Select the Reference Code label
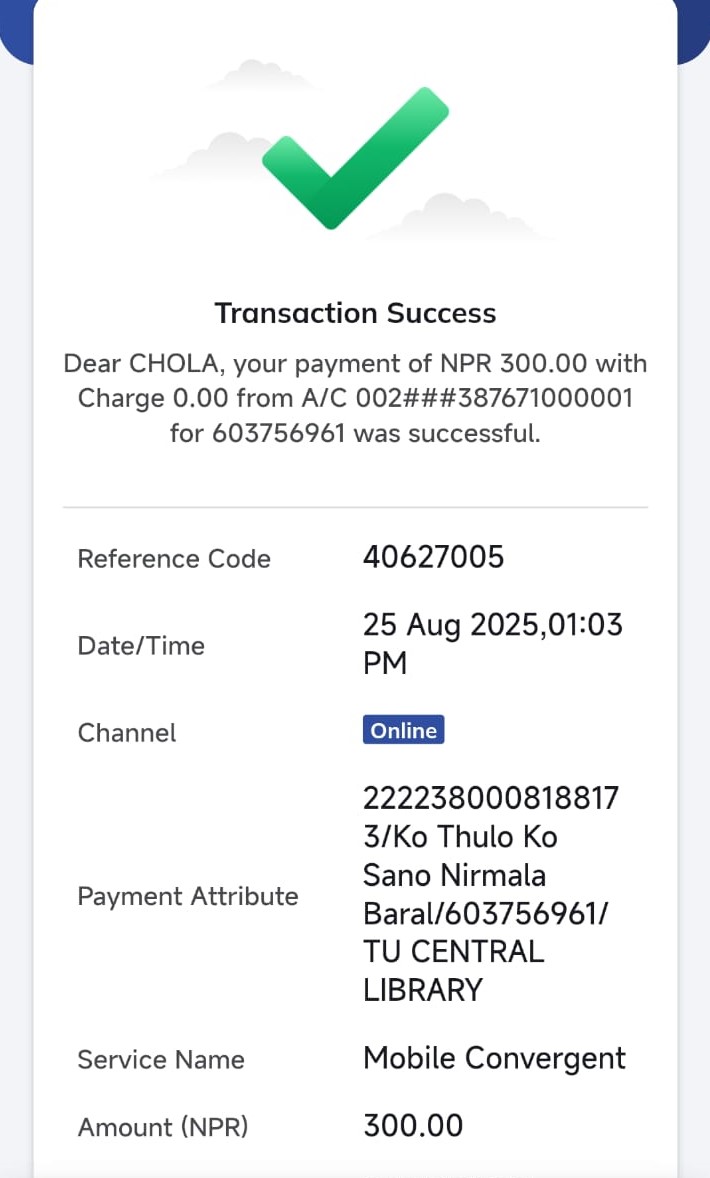Image resolution: width=710 pixels, height=1178 pixels. 174,559
